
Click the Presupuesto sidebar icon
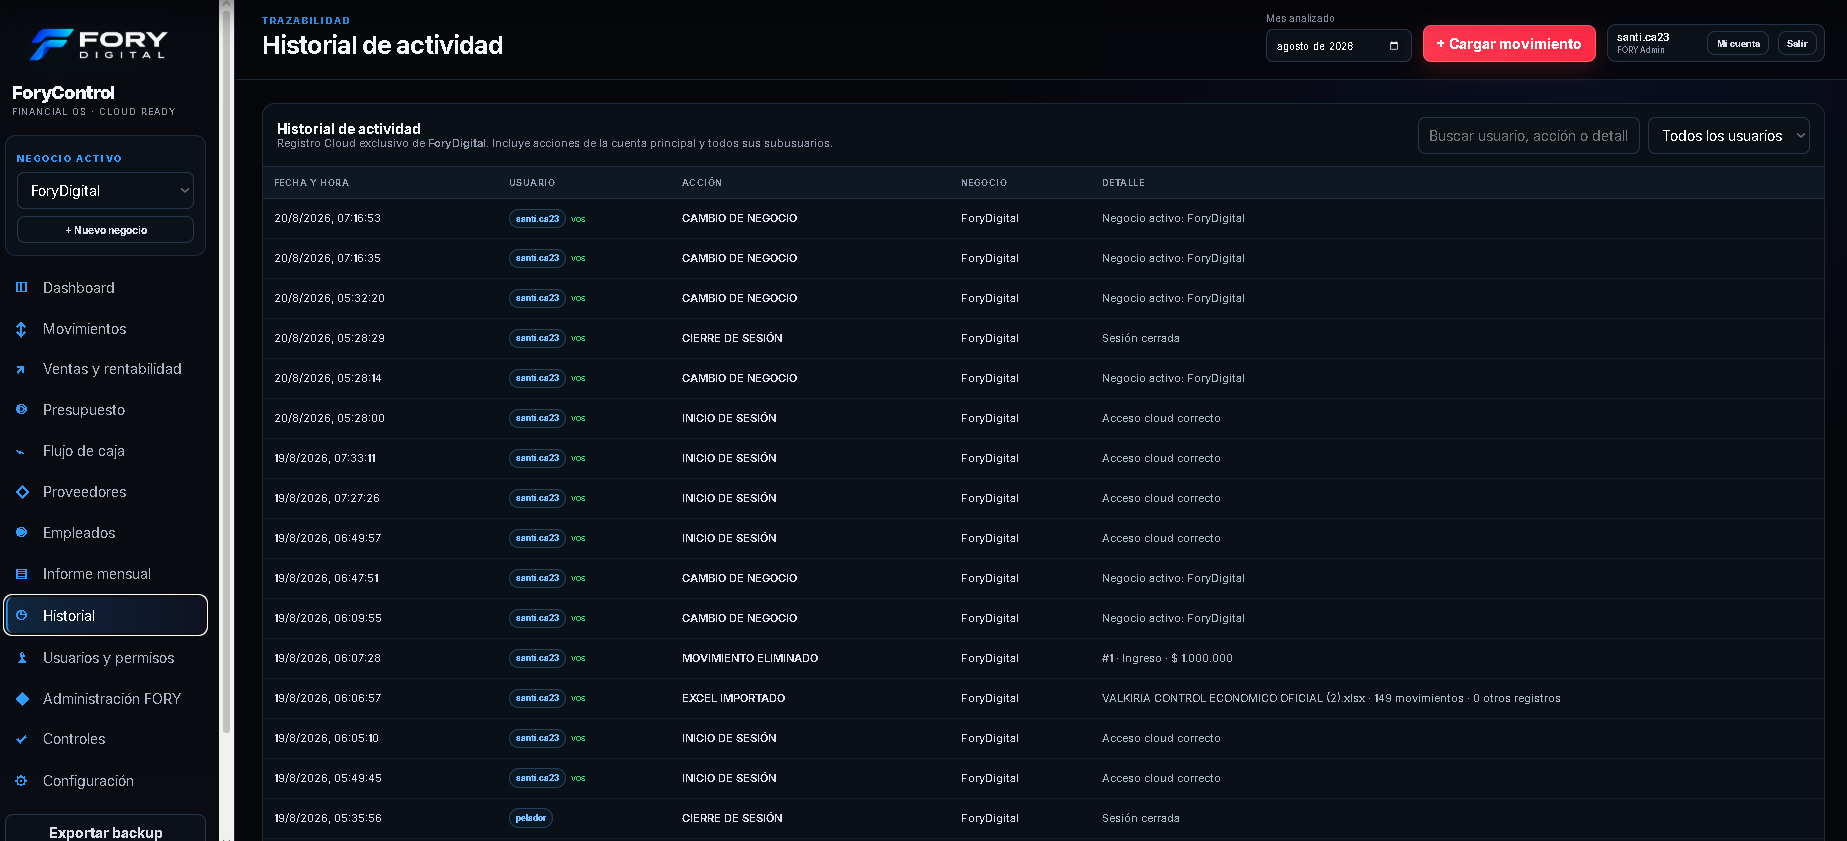(x=21, y=410)
